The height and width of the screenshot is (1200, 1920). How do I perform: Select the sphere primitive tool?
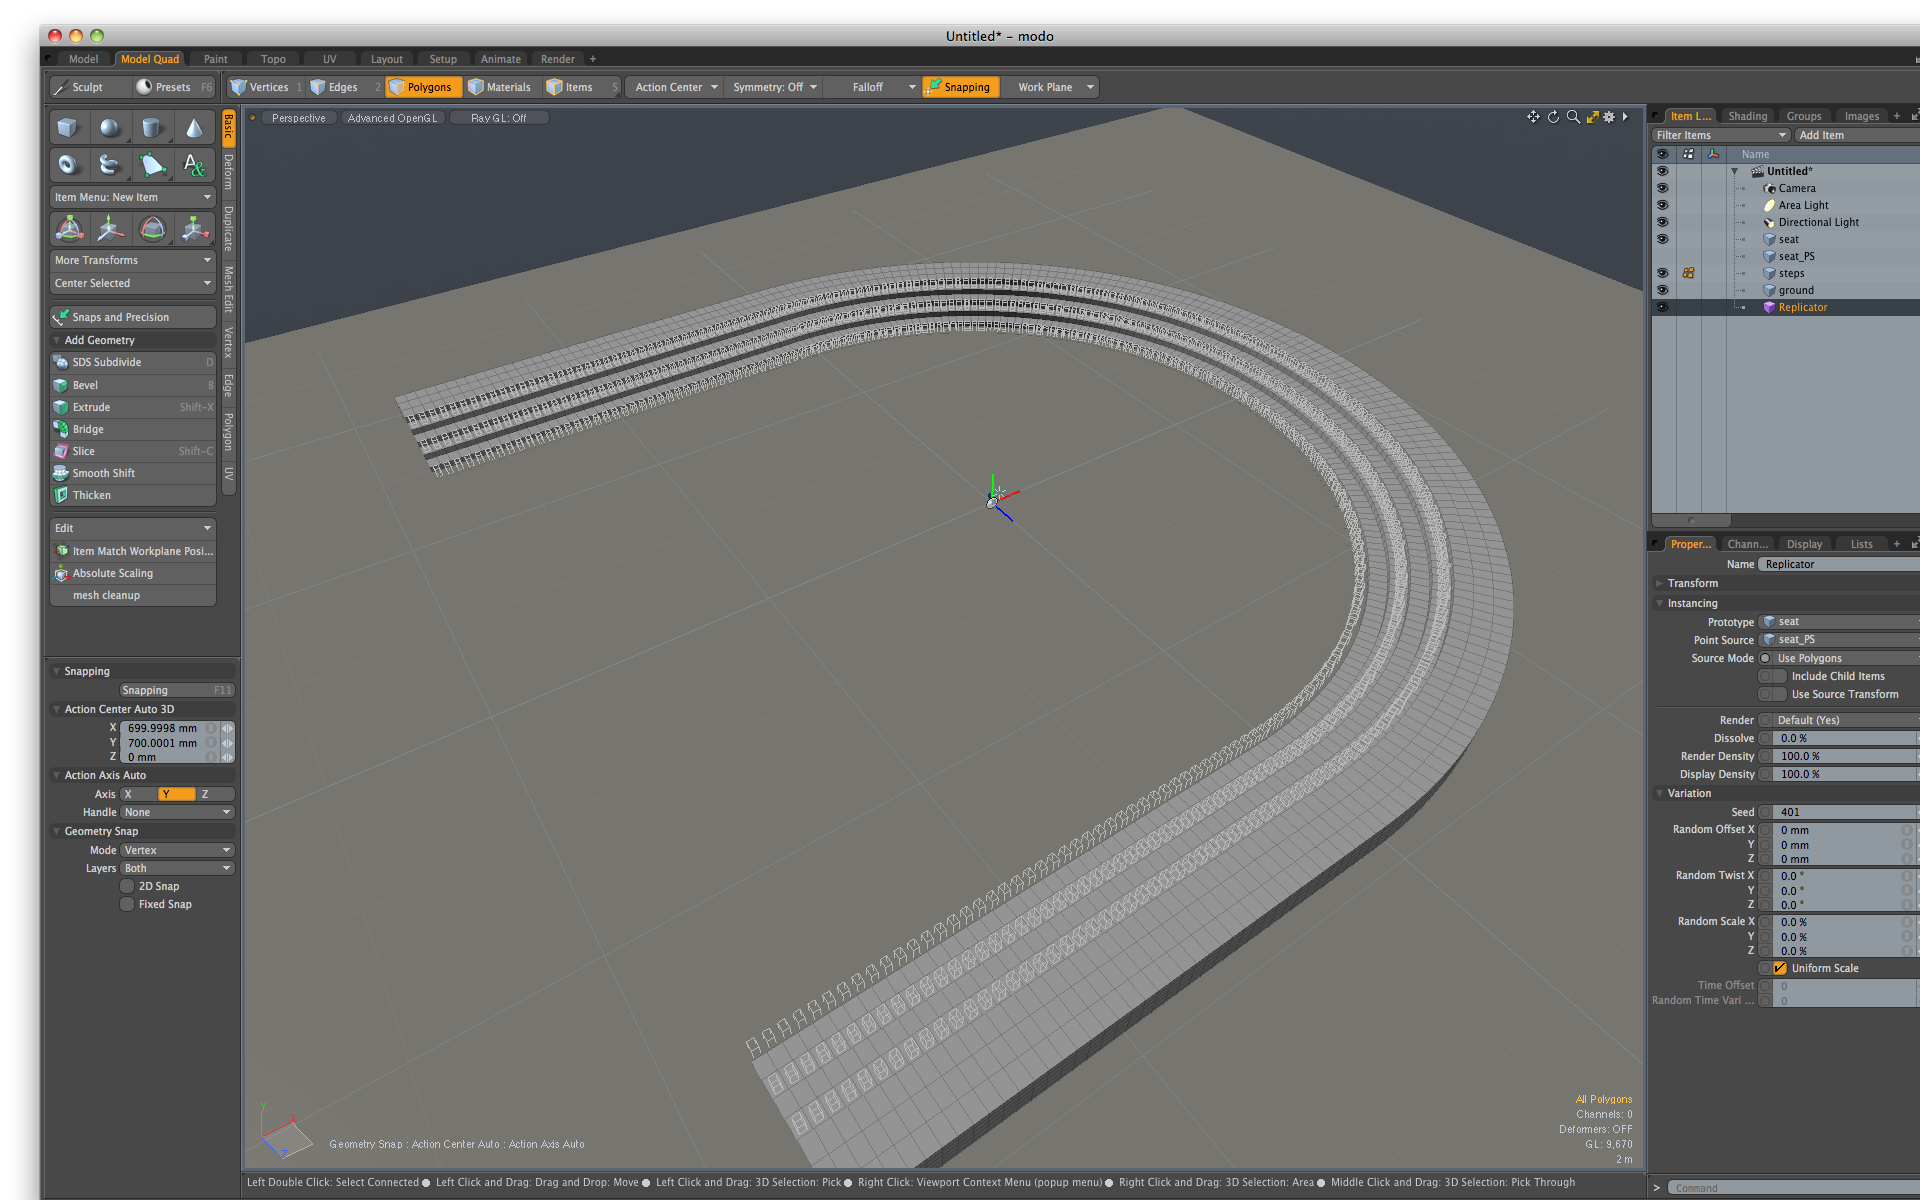pyautogui.click(x=110, y=128)
